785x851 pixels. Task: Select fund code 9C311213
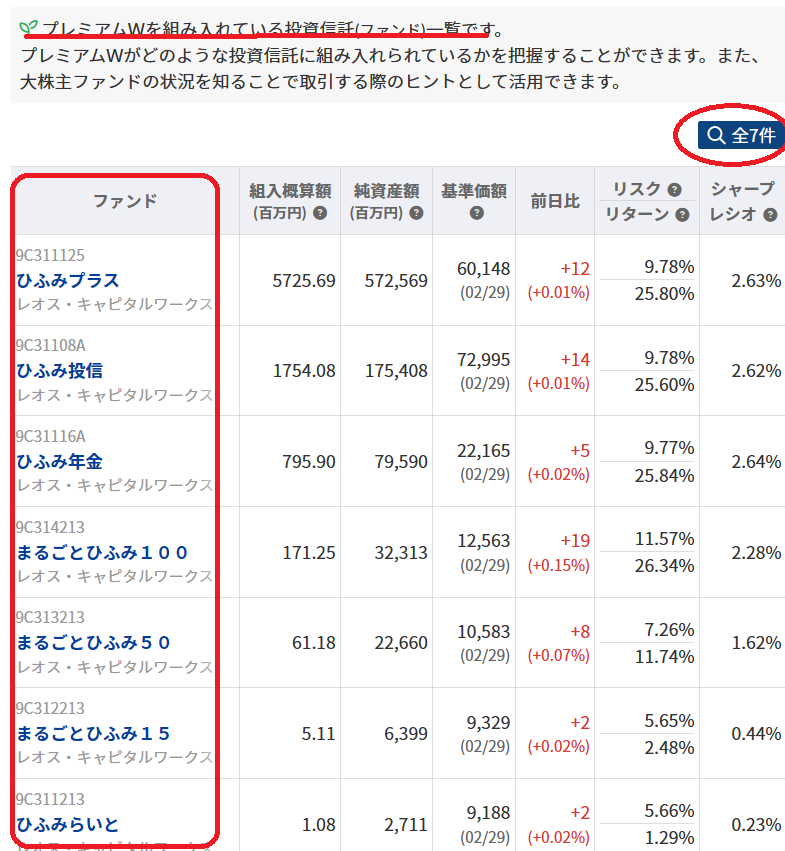pos(50,799)
